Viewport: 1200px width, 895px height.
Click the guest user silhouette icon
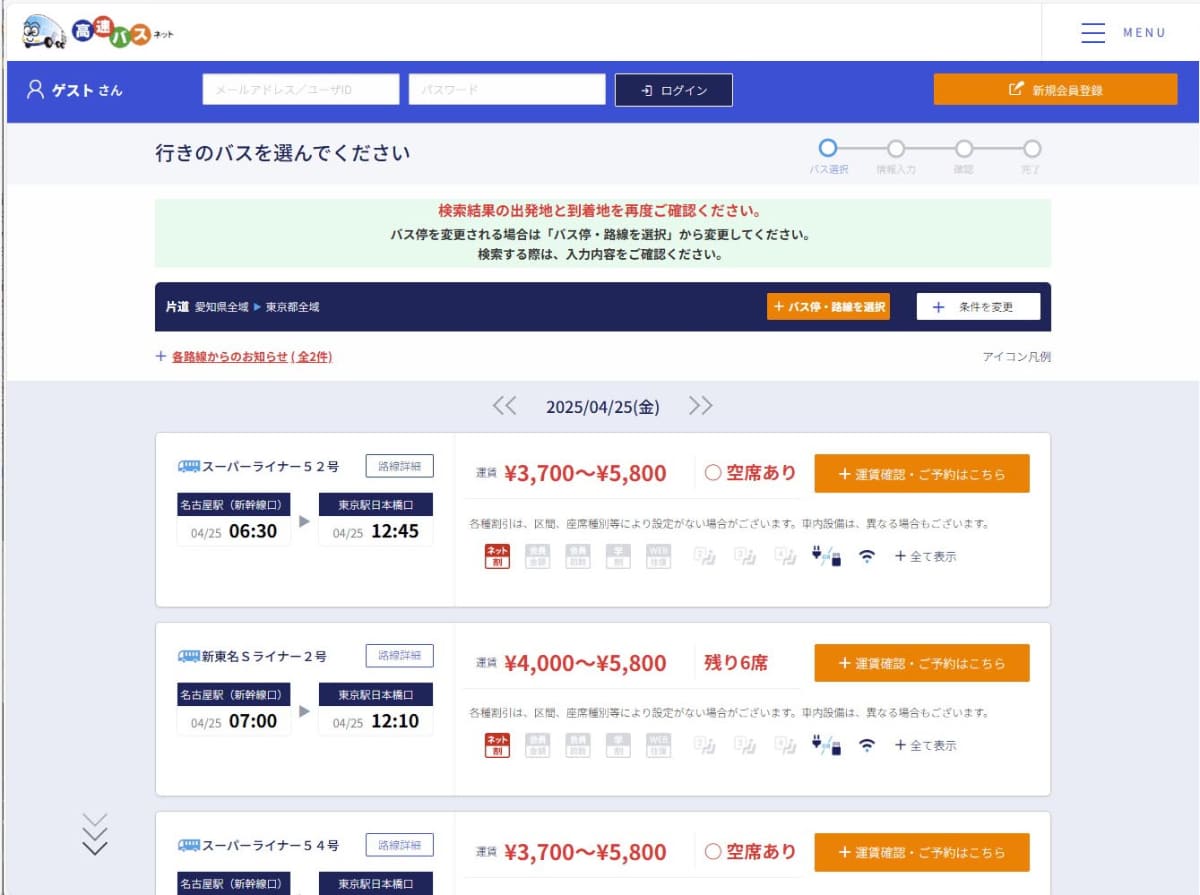click(37, 89)
